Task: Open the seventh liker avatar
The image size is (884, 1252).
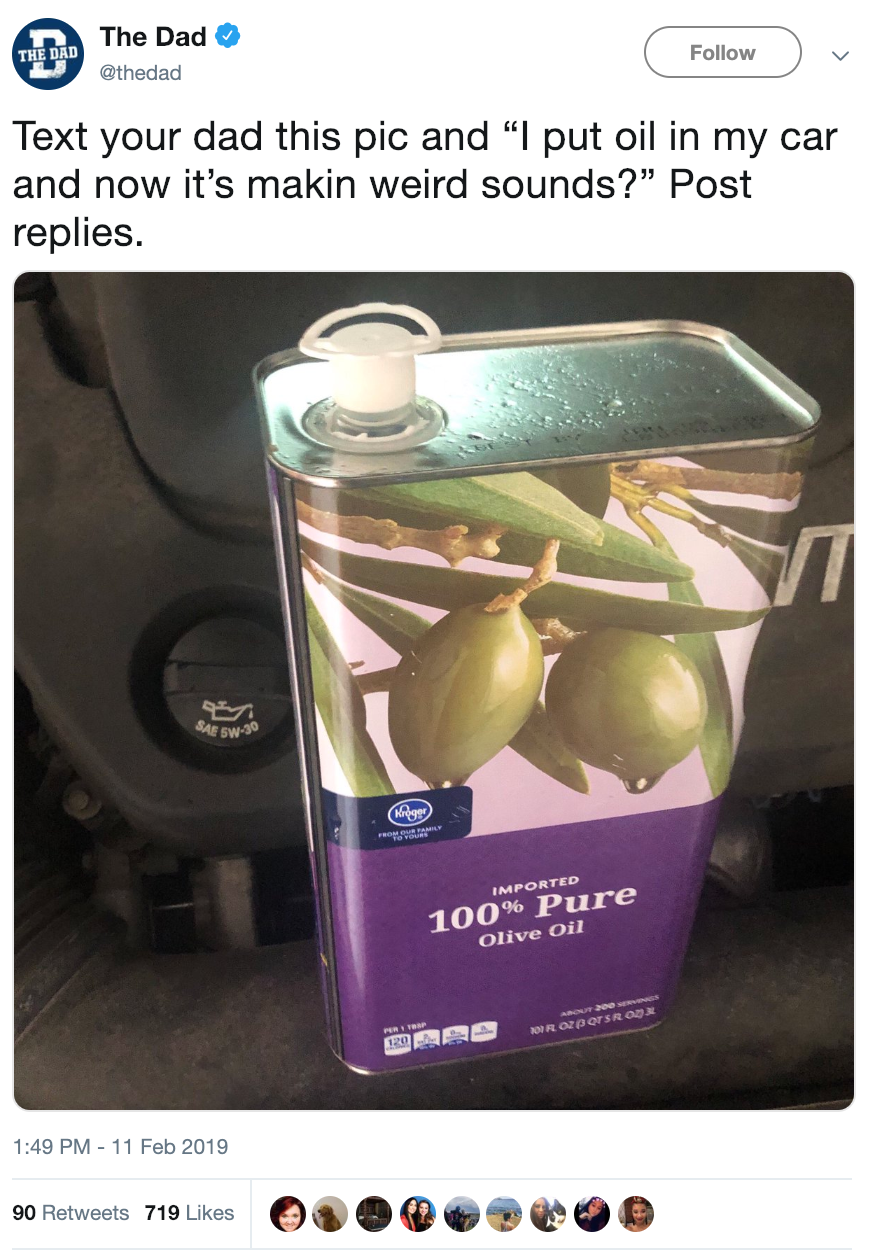Action: click(x=548, y=1213)
